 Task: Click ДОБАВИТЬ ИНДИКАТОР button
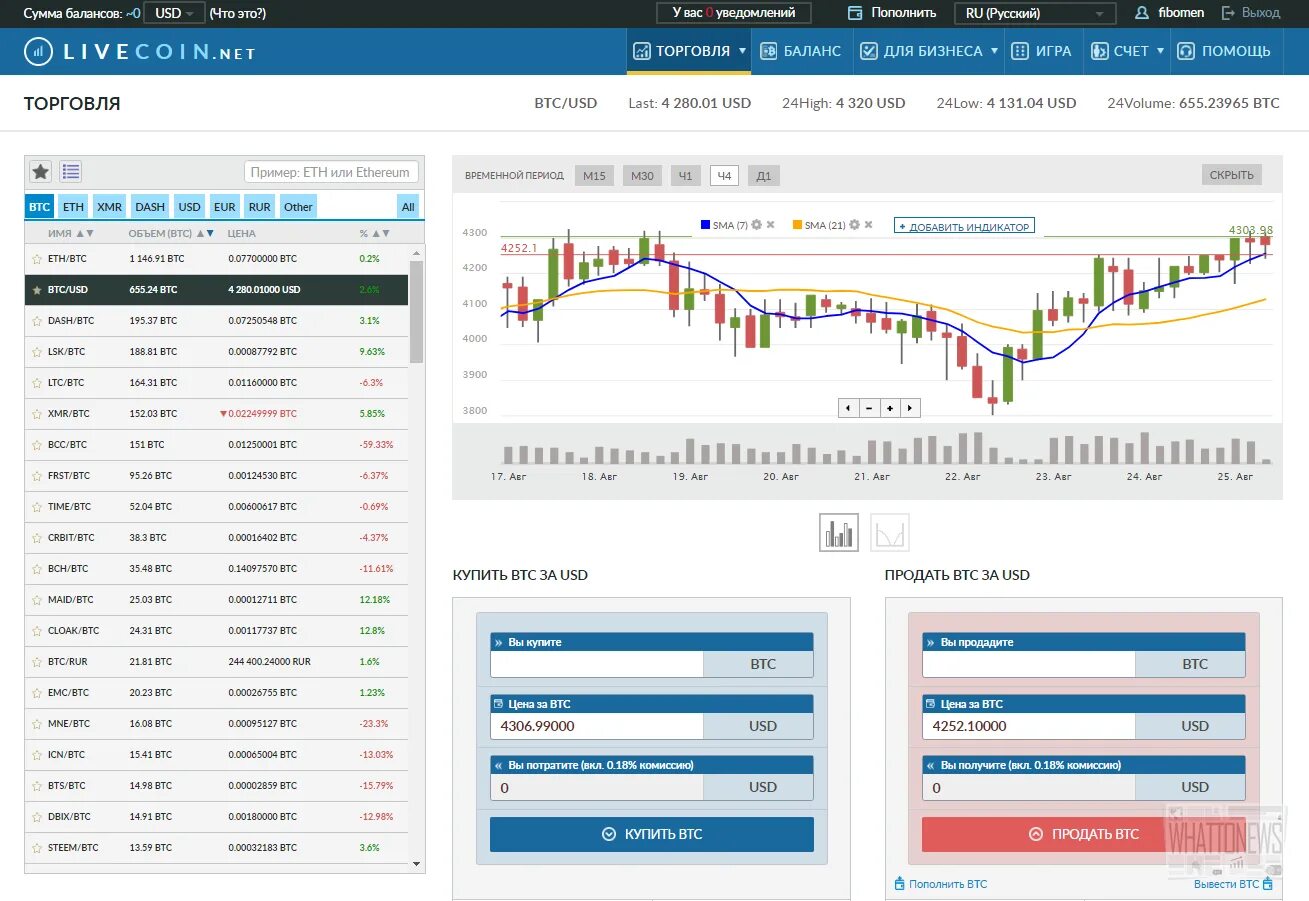click(x=964, y=226)
